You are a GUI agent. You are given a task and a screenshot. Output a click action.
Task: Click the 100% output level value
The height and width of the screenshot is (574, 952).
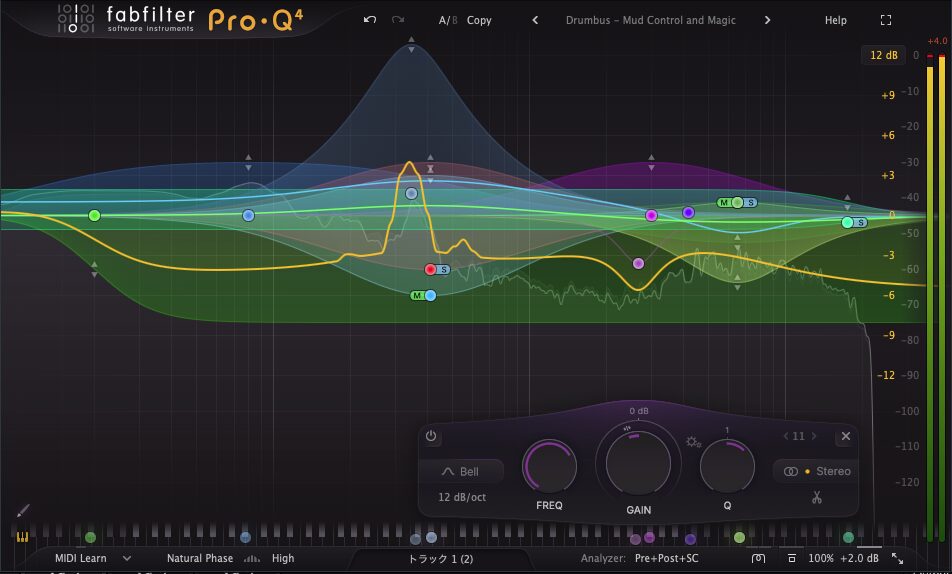click(821, 558)
